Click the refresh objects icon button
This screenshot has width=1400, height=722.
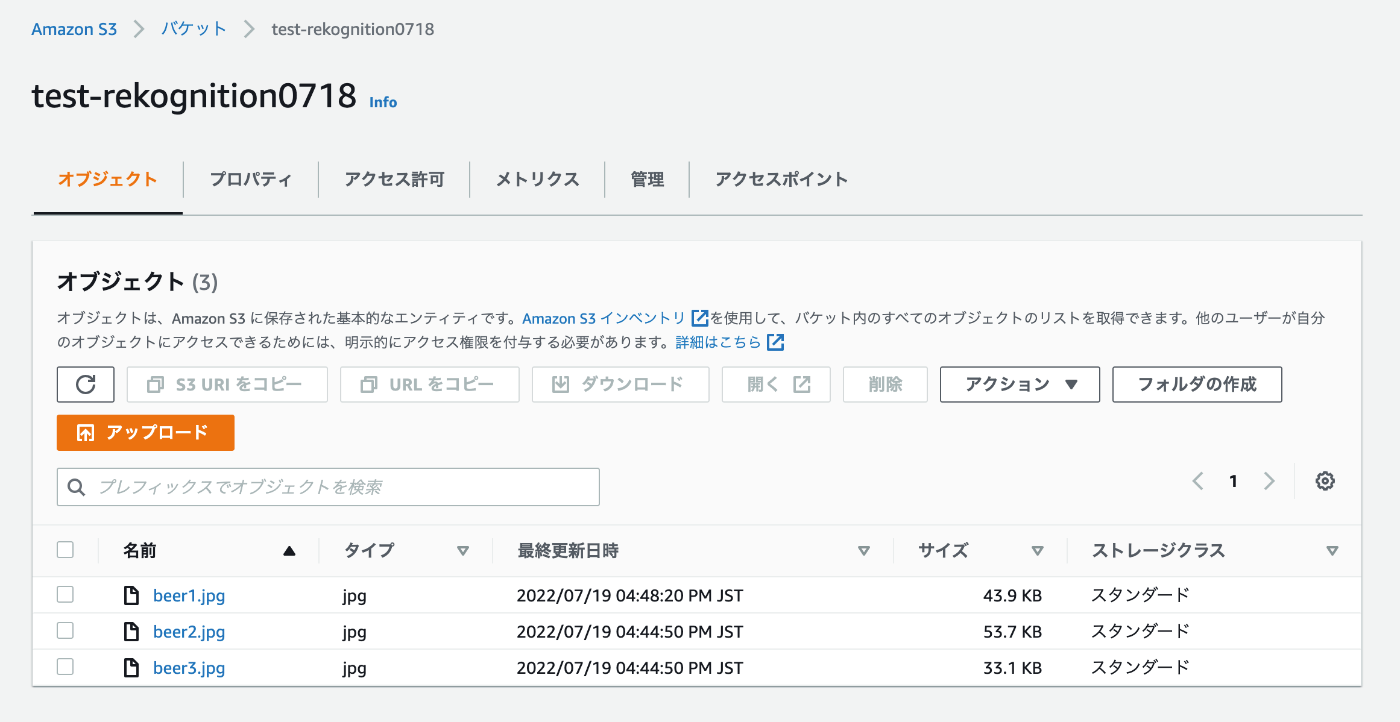pos(86,385)
